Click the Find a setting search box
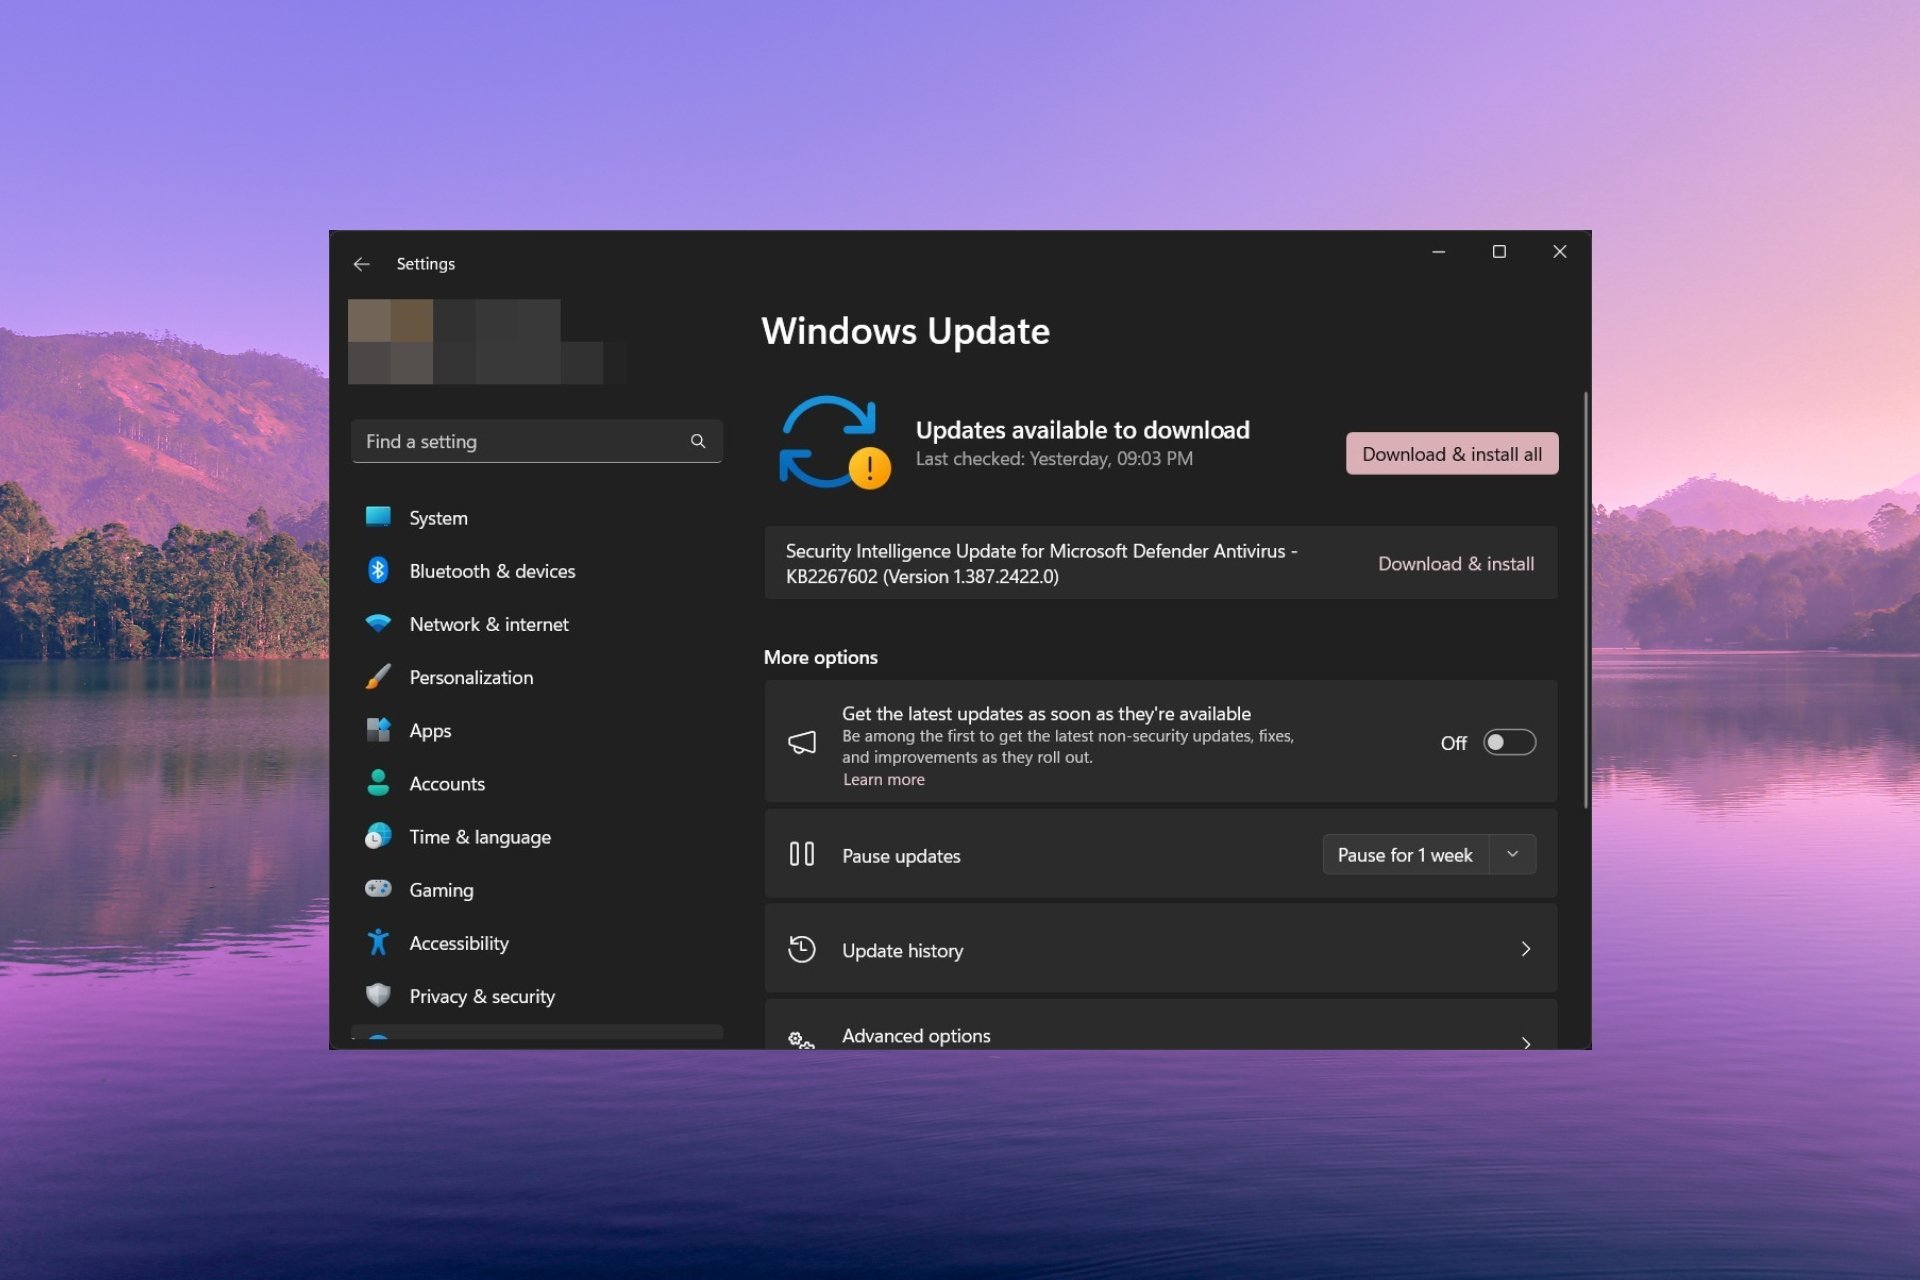The height and width of the screenshot is (1280, 1920). point(537,441)
